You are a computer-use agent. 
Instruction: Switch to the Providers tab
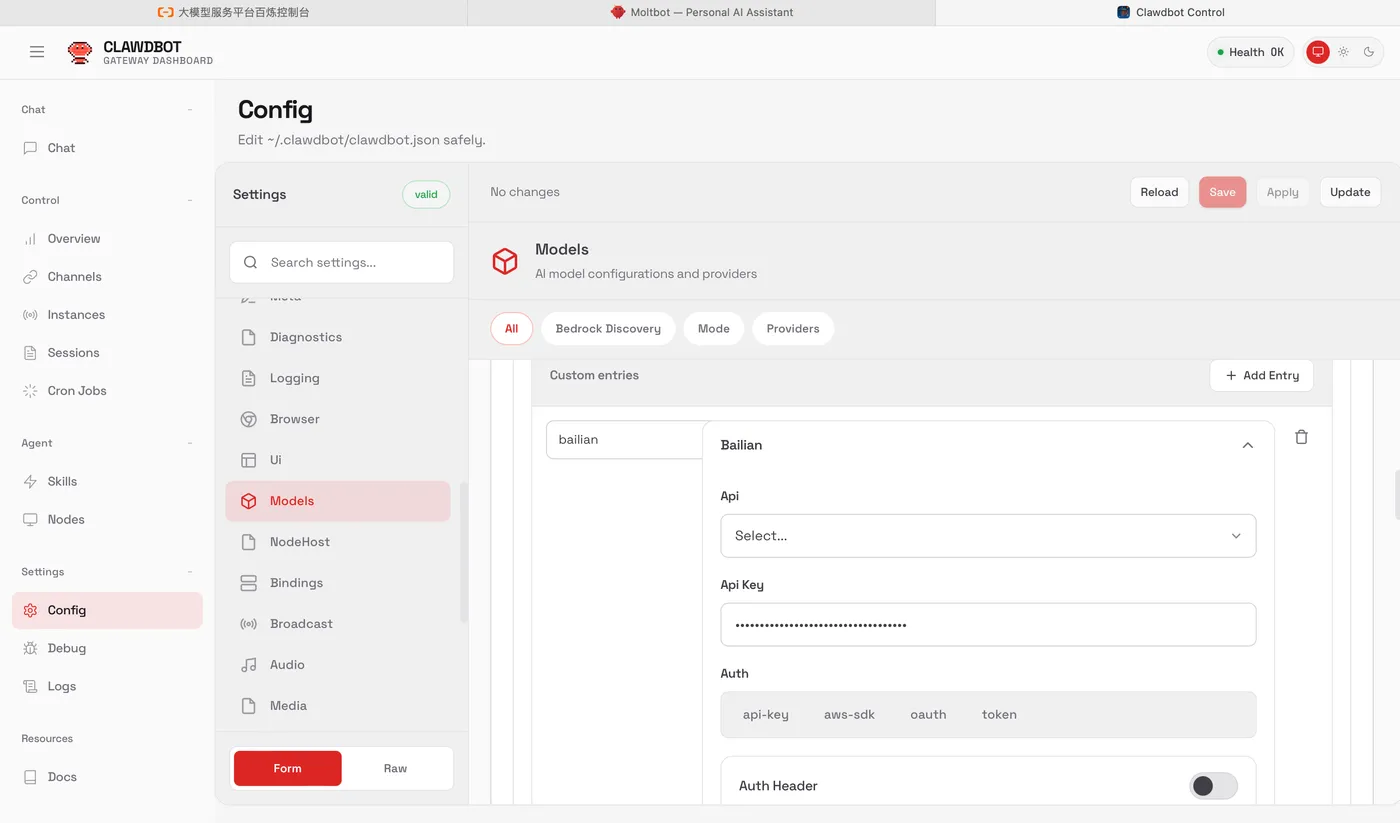click(x=792, y=329)
